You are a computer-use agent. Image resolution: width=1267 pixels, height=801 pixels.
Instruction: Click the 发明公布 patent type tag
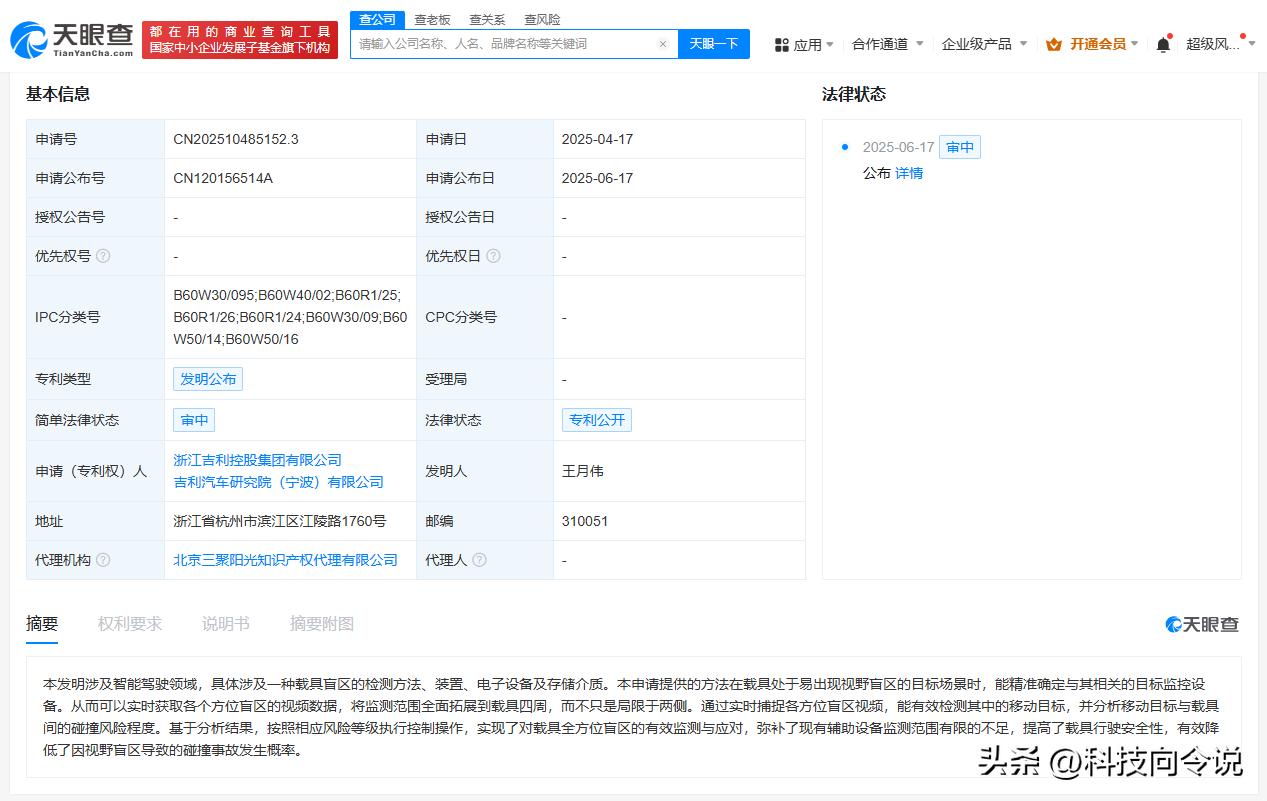208,379
